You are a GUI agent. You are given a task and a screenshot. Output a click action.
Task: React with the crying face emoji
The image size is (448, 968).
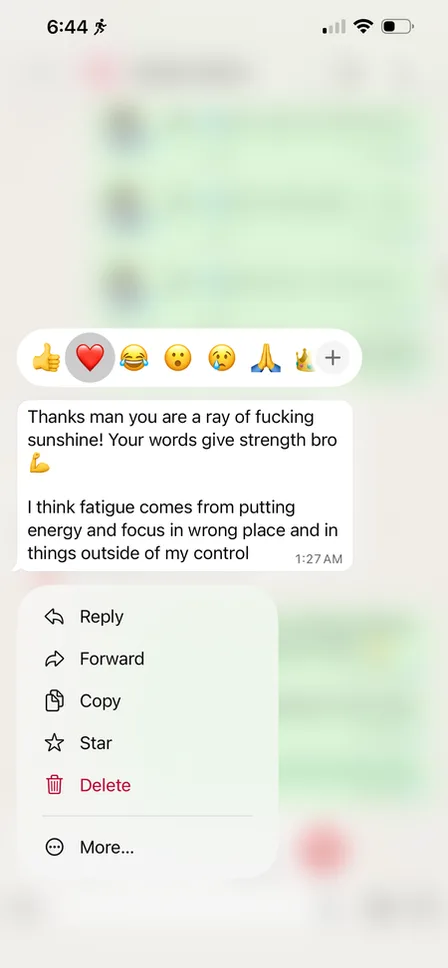[x=222, y=357]
